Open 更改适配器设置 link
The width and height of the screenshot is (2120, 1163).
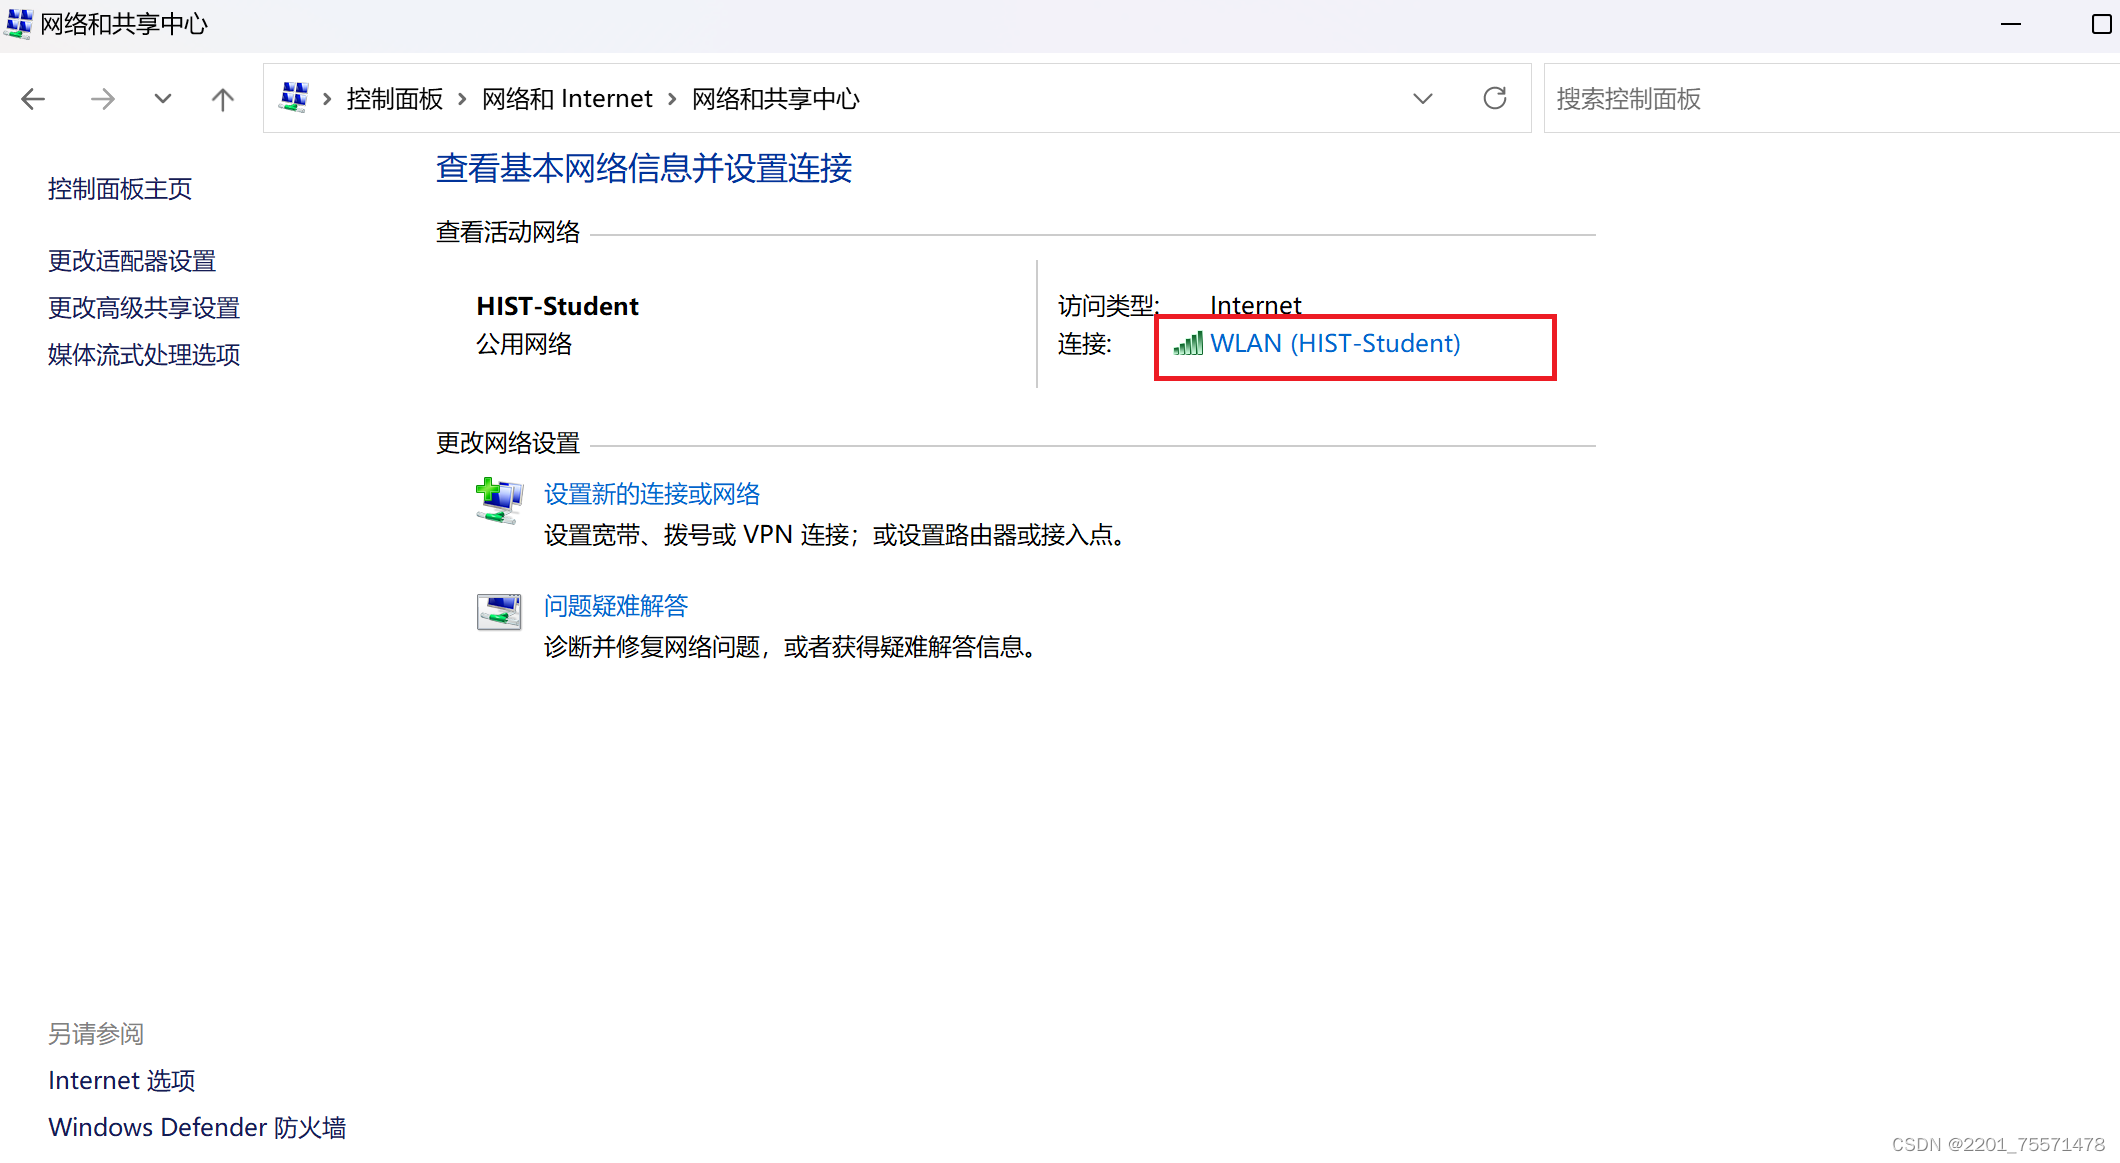[132, 261]
